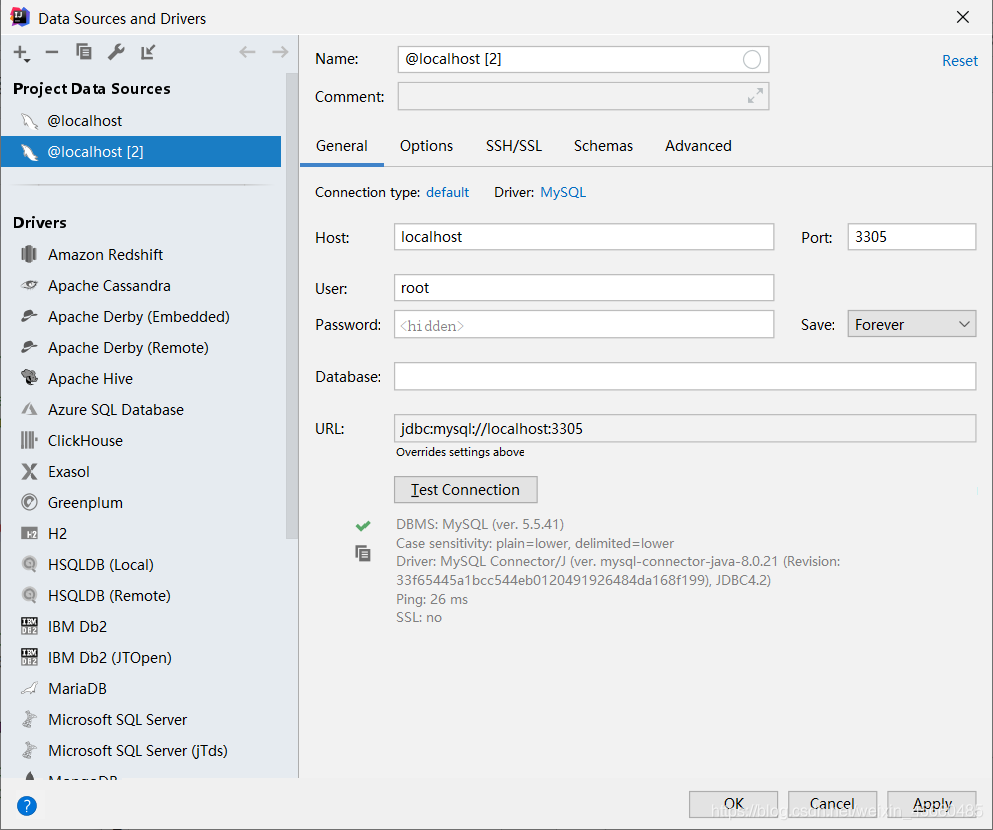Click into the URL field
Screen dimensions: 993x830
685,429
